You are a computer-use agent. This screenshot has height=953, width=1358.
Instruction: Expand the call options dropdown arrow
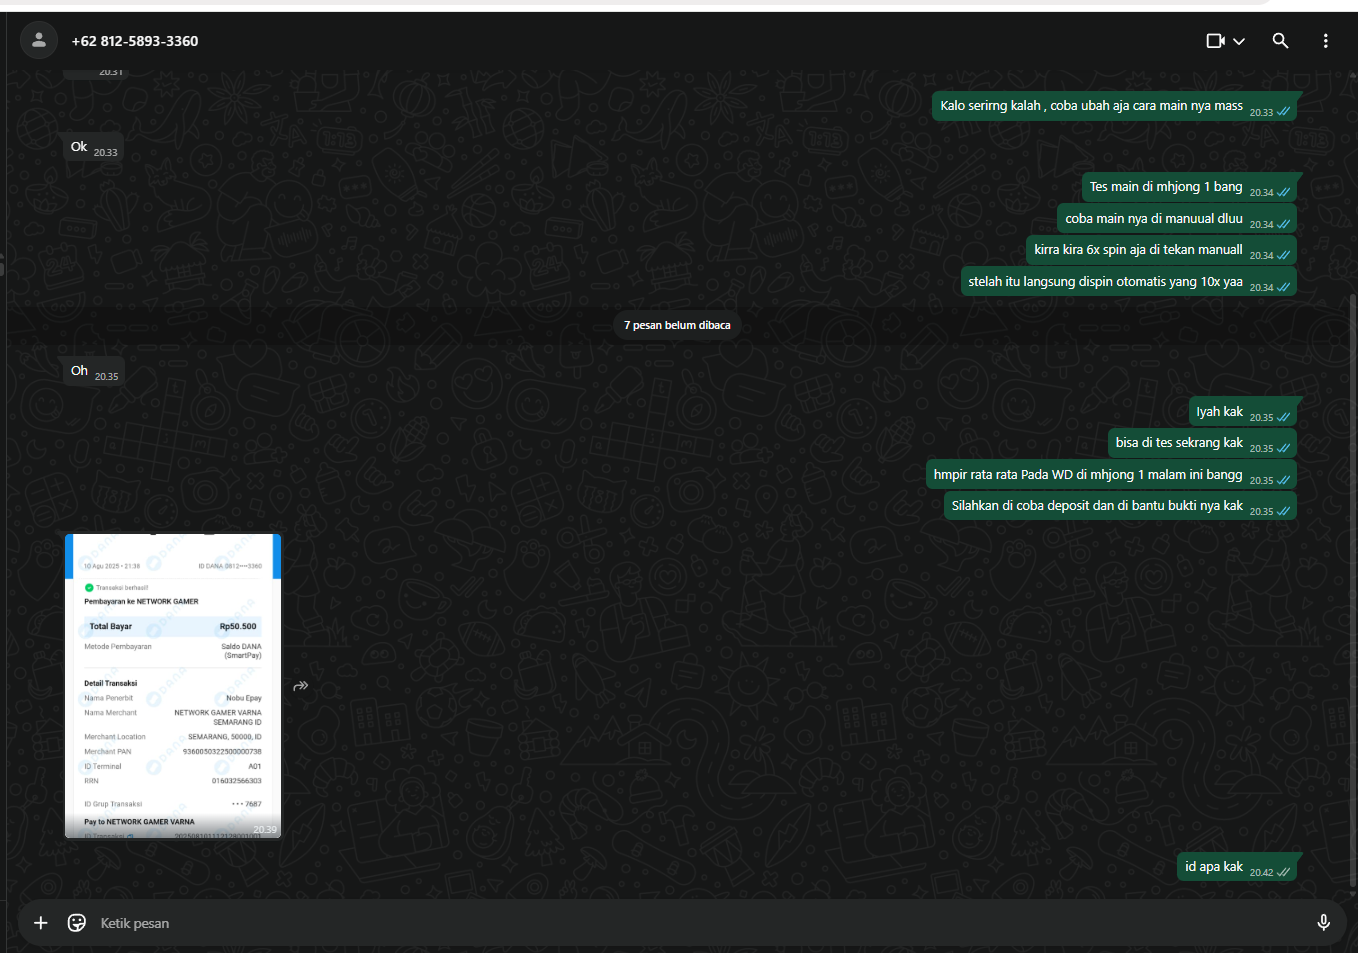click(1239, 41)
